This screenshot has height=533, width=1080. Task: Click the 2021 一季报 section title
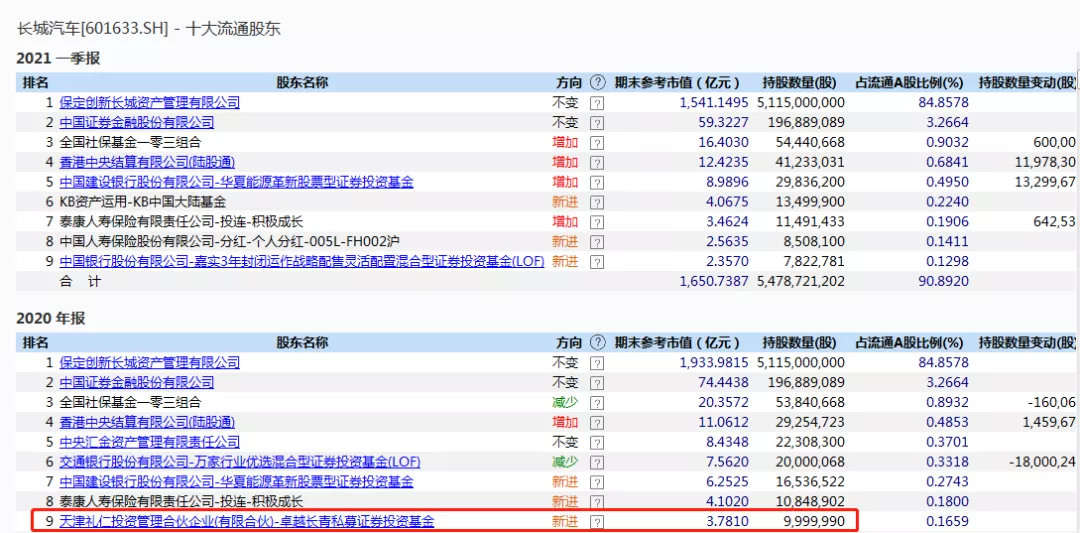click(59, 59)
